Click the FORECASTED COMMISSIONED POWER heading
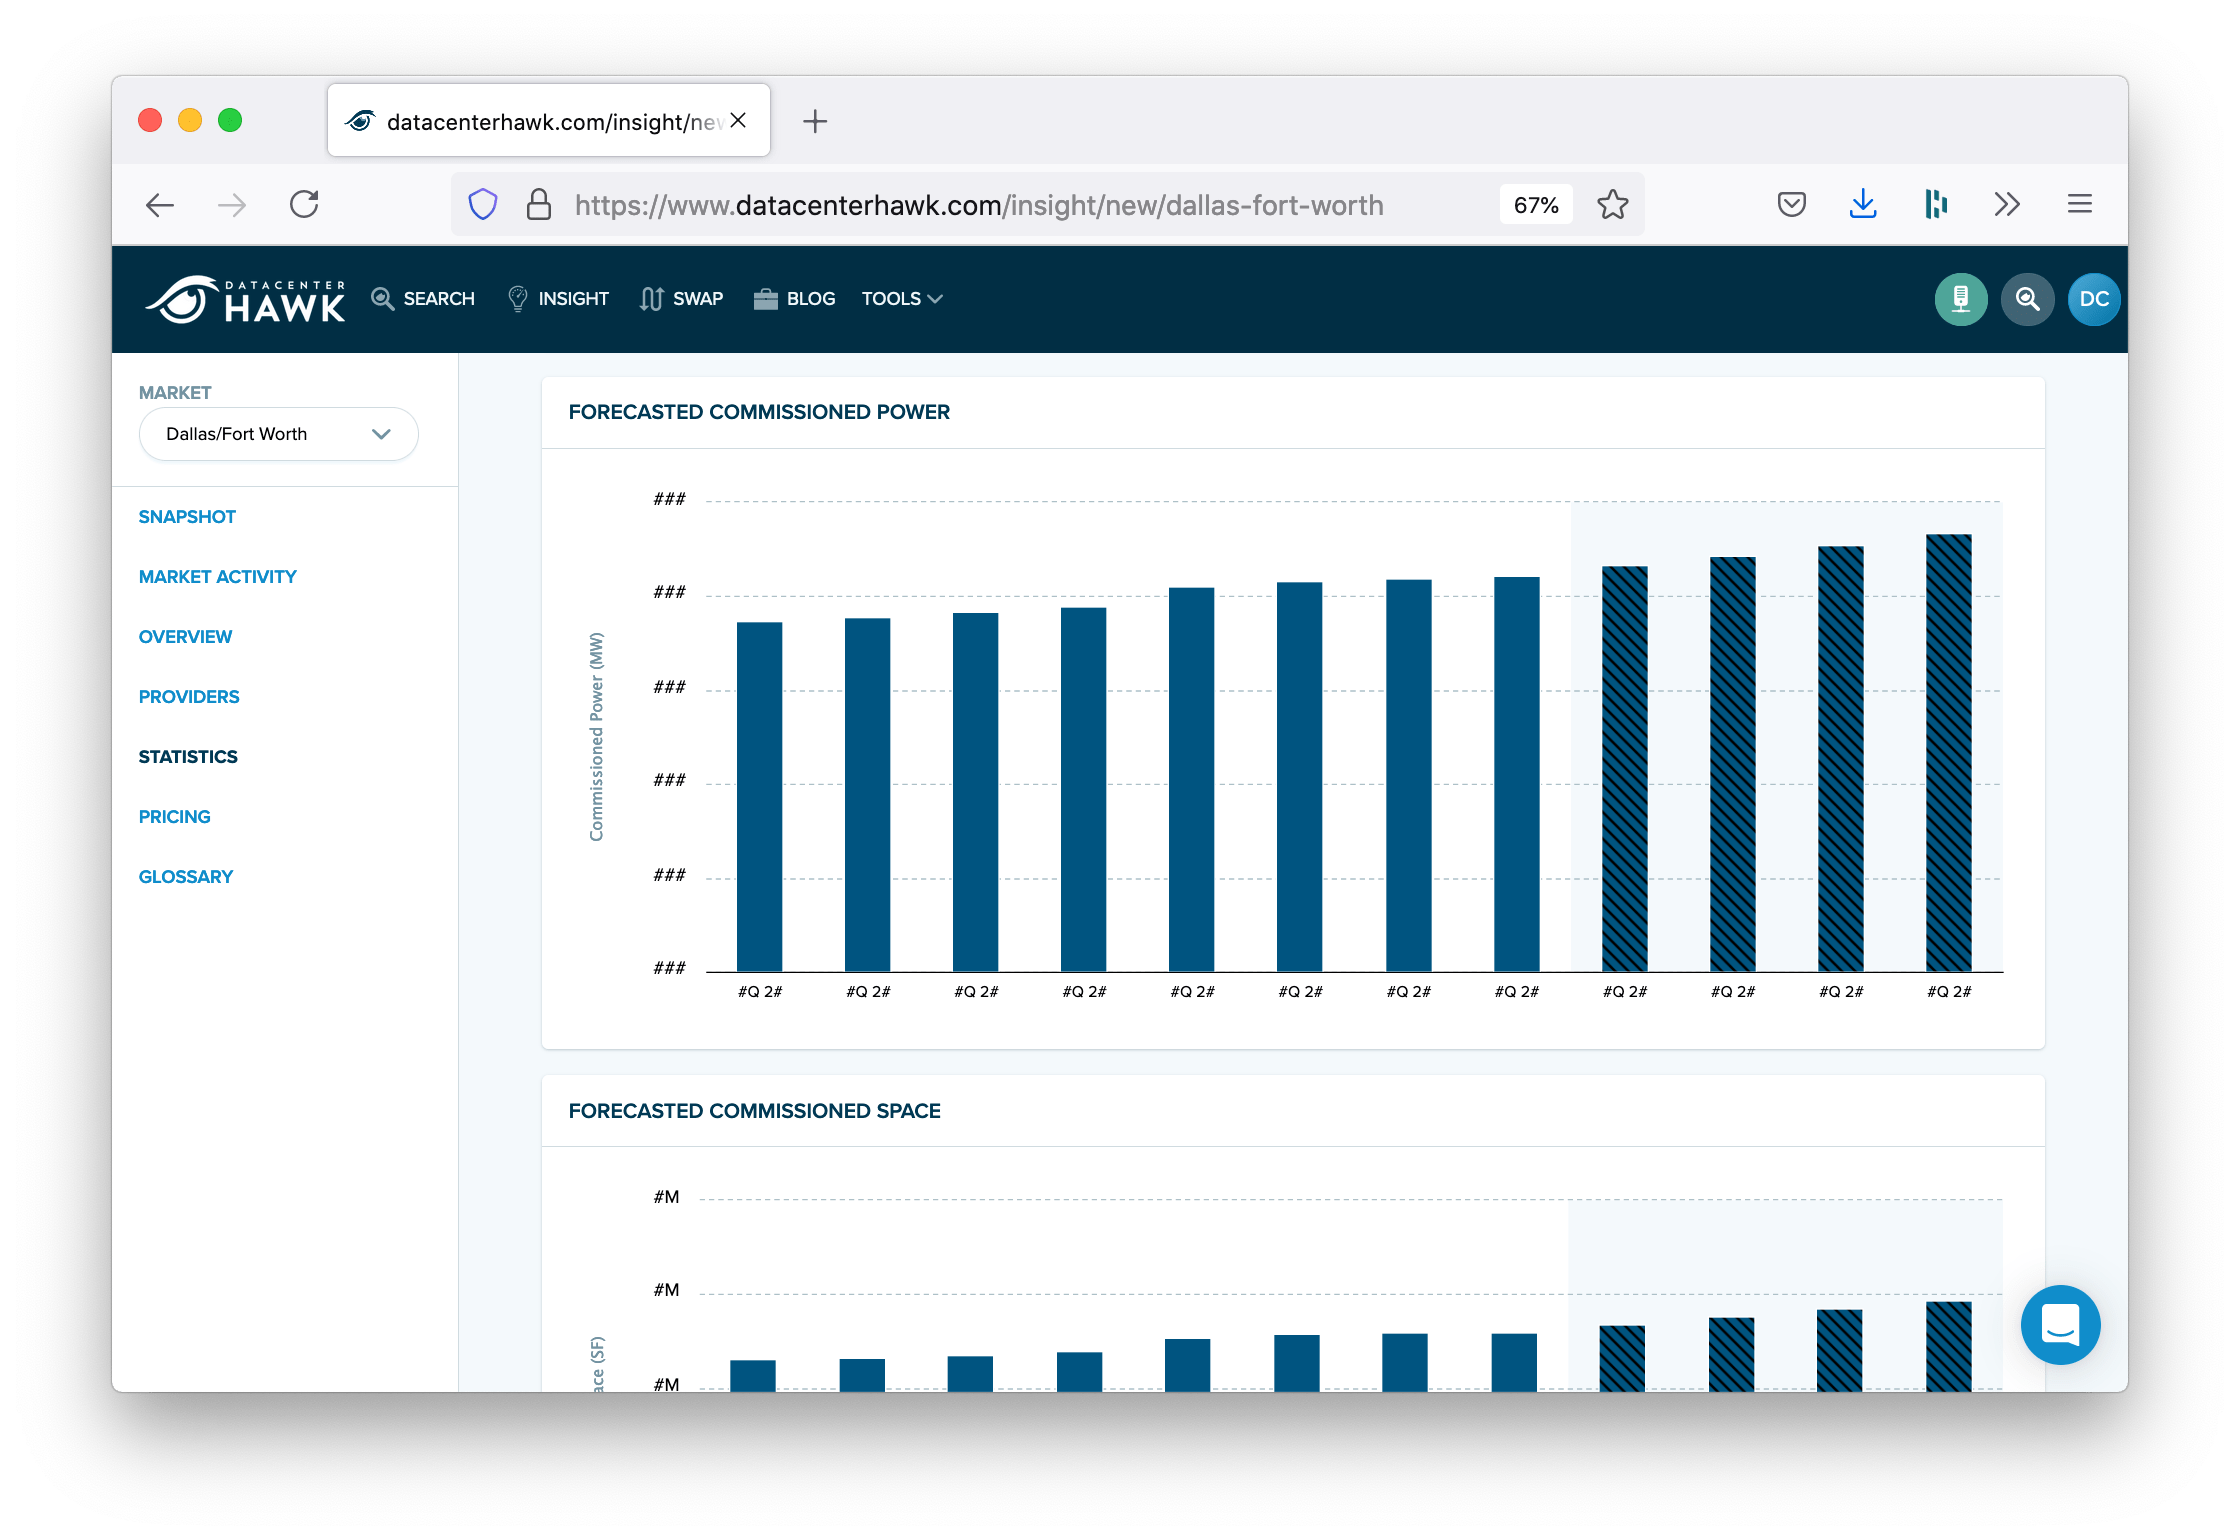This screenshot has width=2240, height=1540. coord(759,412)
